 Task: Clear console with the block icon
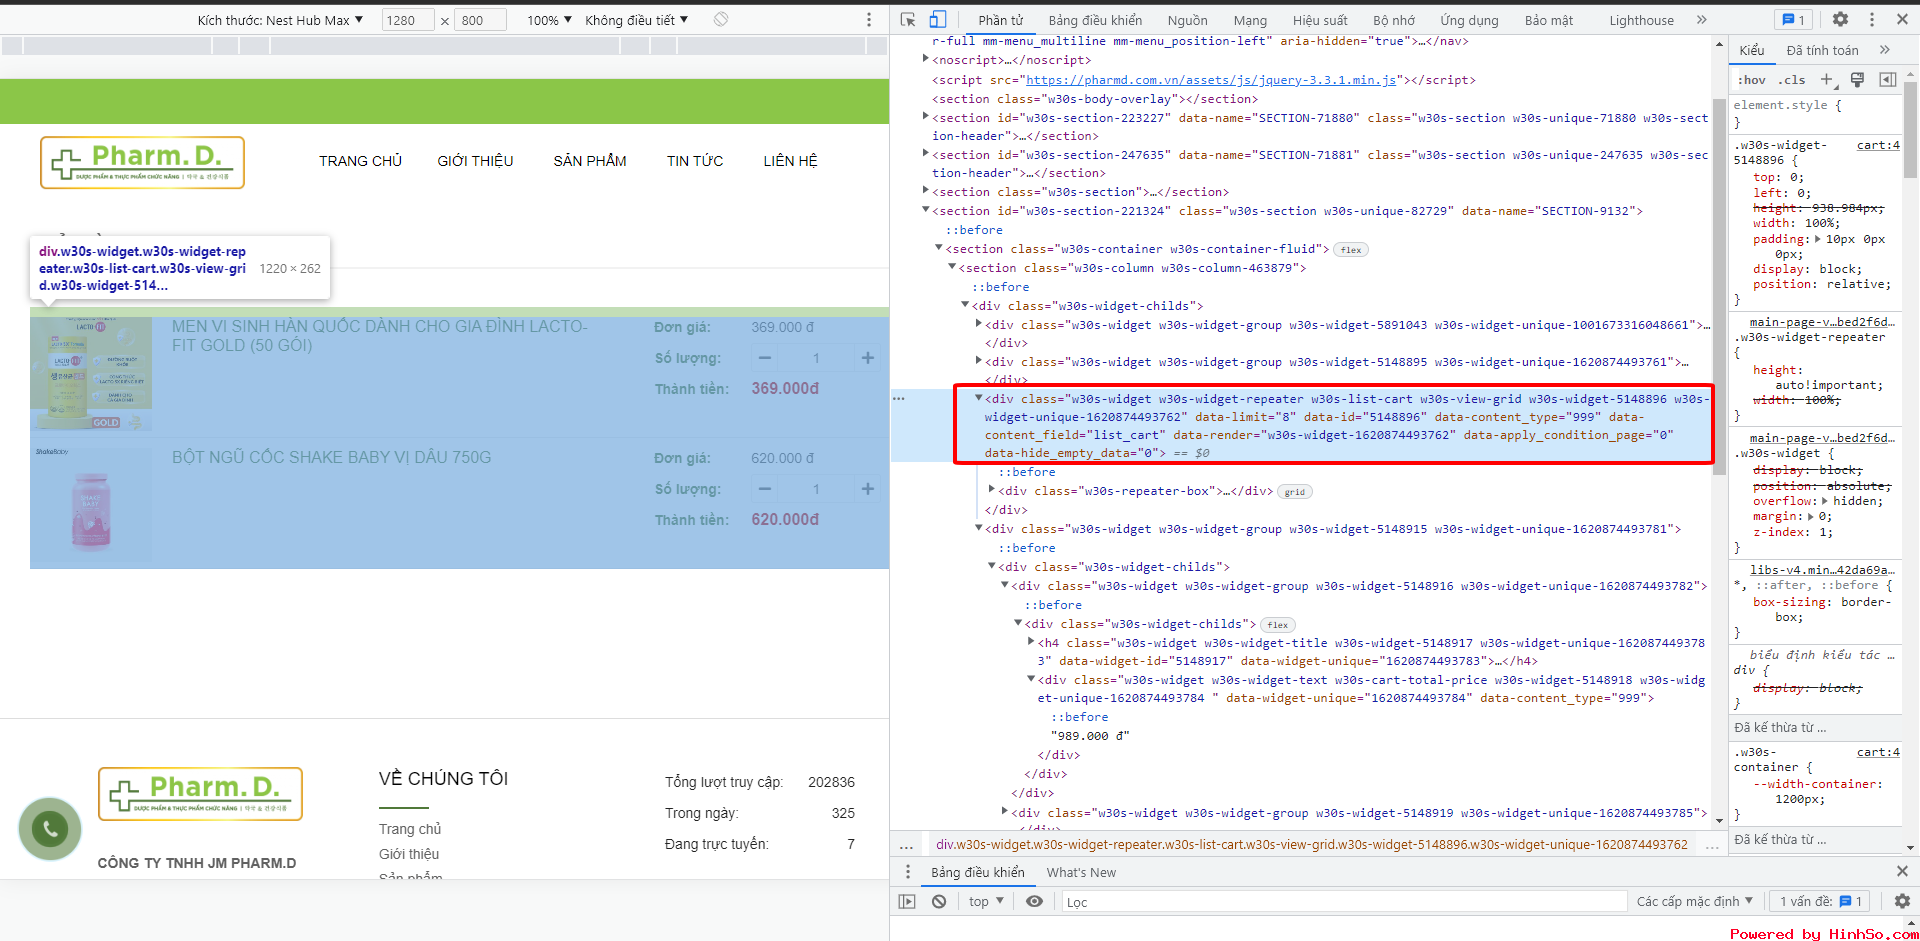939,901
